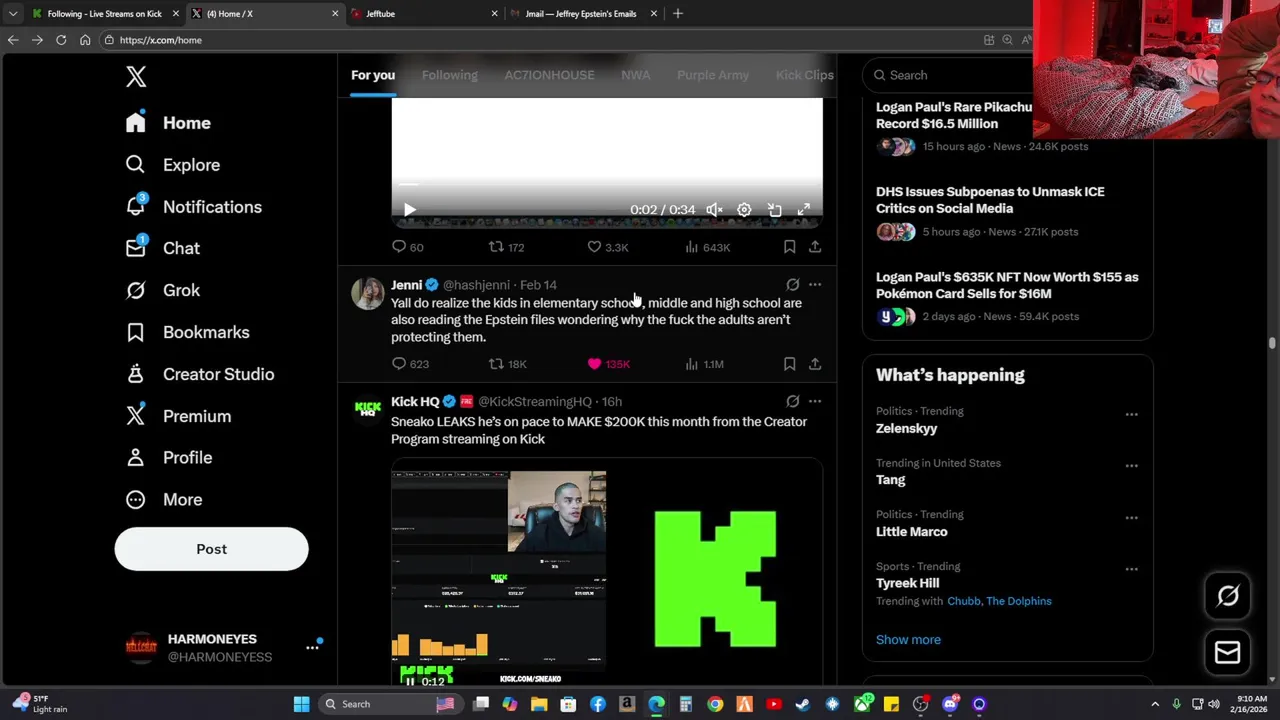Reply to Jenni's post with 623 replies
The width and height of the screenshot is (1280, 720).
[410, 364]
